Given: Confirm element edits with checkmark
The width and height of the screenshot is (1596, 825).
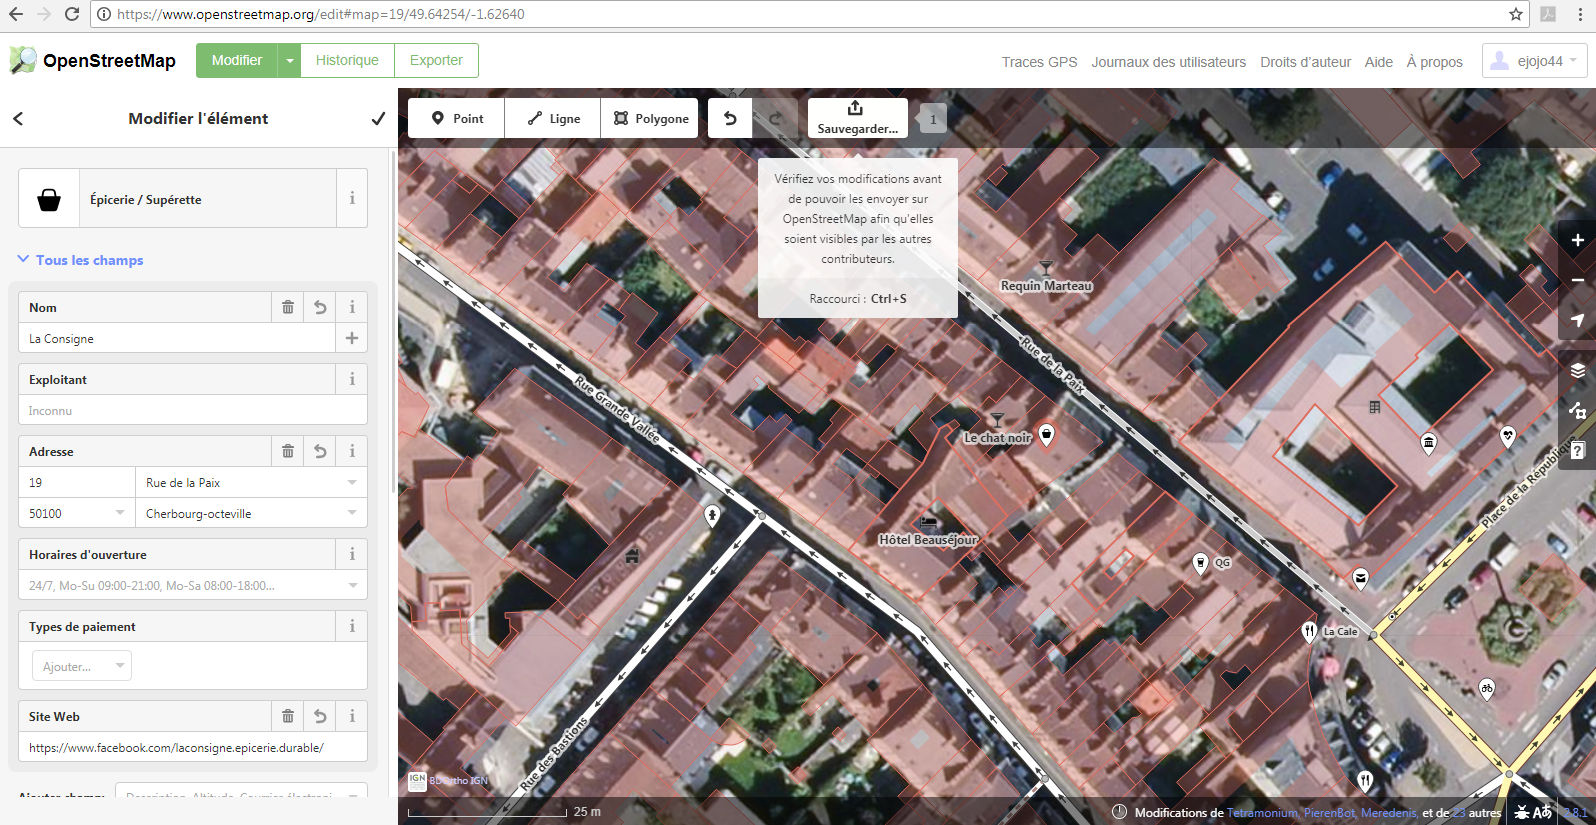Looking at the screenshot, I should click(378, 118).
